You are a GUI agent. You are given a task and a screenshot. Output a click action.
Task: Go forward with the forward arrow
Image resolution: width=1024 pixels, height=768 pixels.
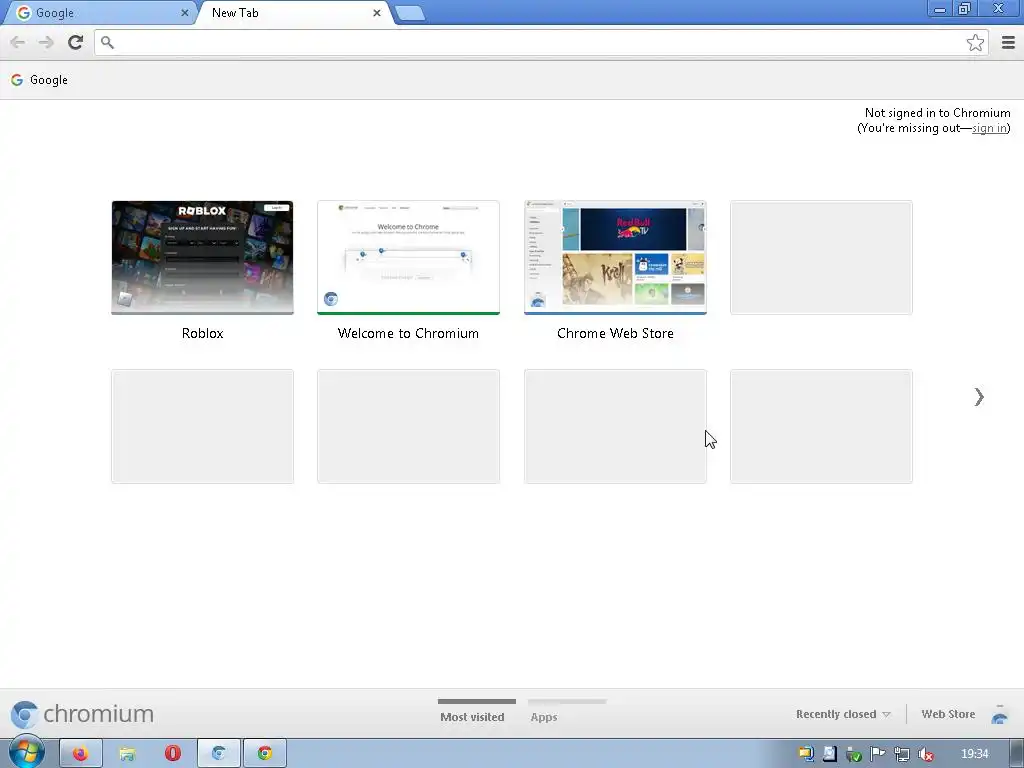point(46,42)
